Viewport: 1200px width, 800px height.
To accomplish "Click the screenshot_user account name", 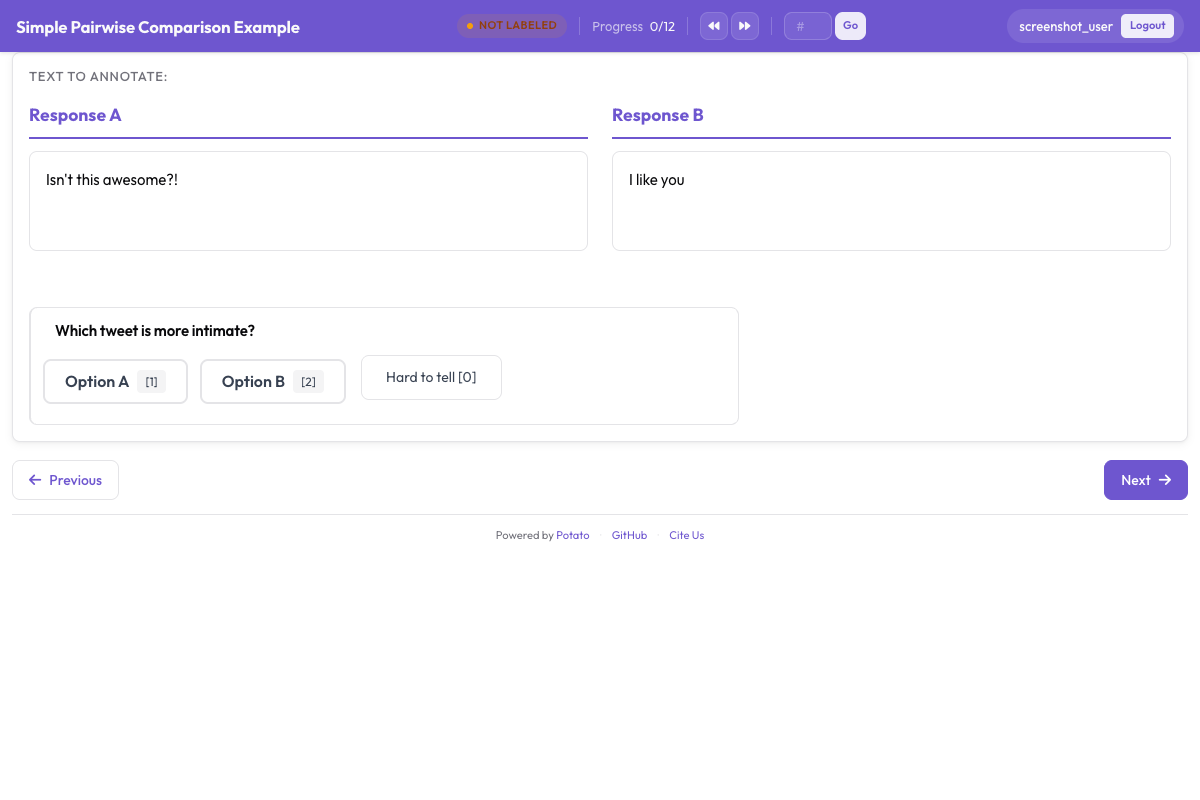I will point(1066,25).
